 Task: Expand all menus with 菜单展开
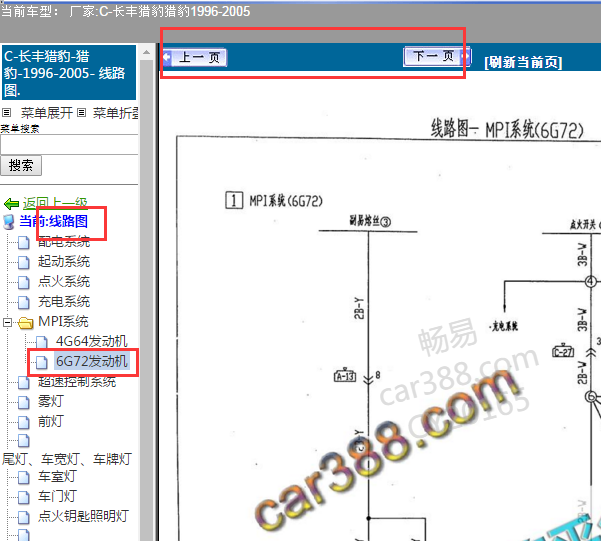pos(46,113)
